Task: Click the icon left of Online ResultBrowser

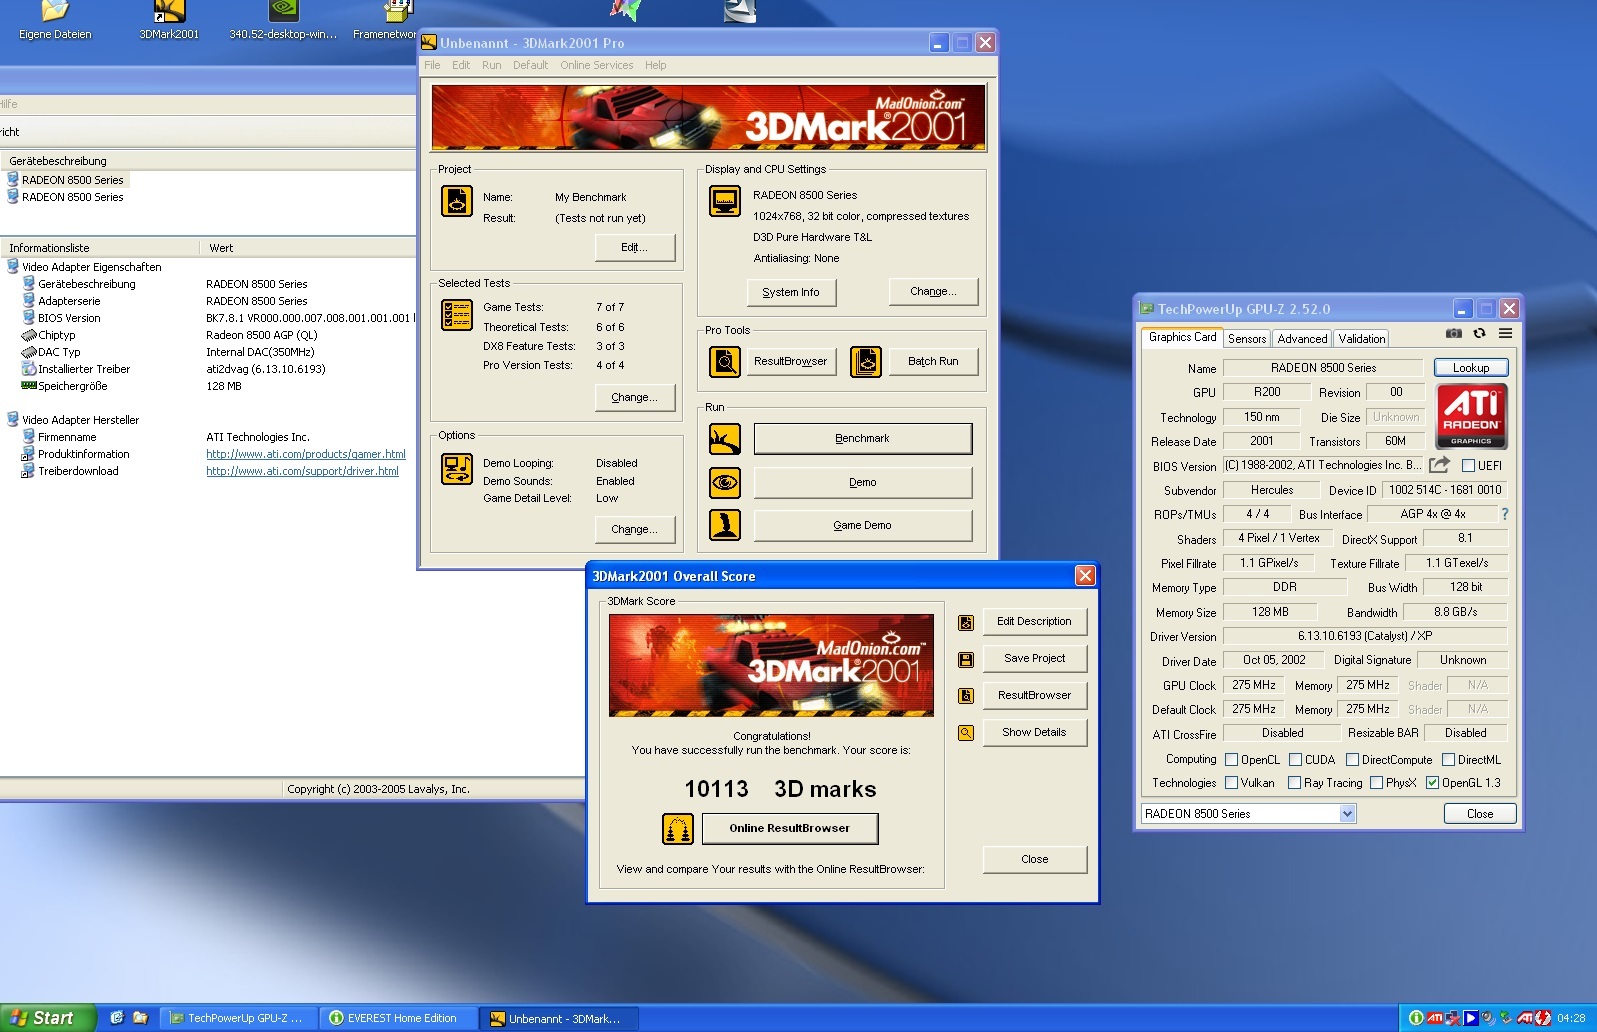Action: point(678,828)
